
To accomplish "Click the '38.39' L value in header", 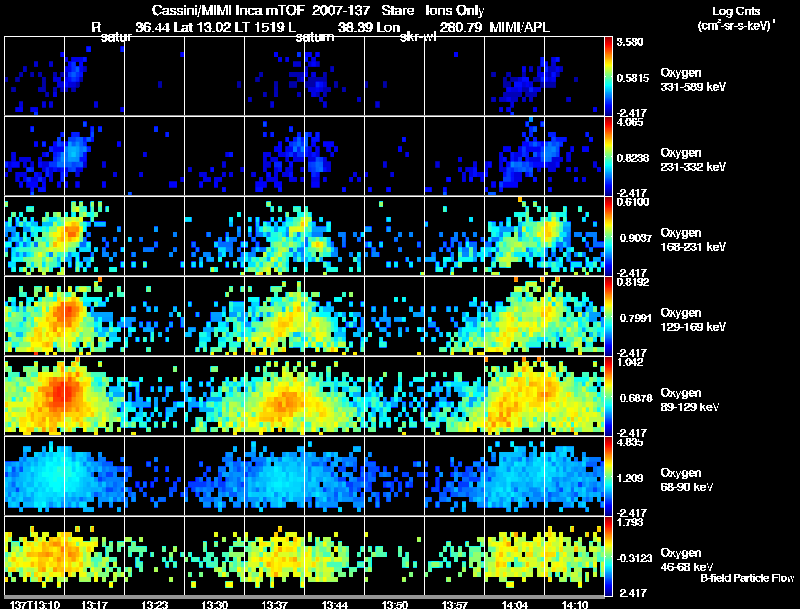I will click(x=355, y=28).
